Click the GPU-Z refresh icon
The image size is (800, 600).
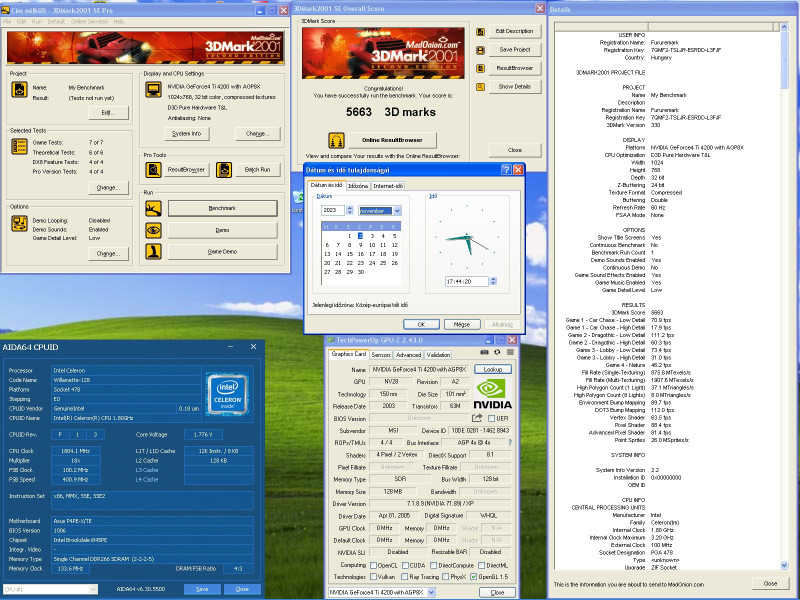coord(497,353)
